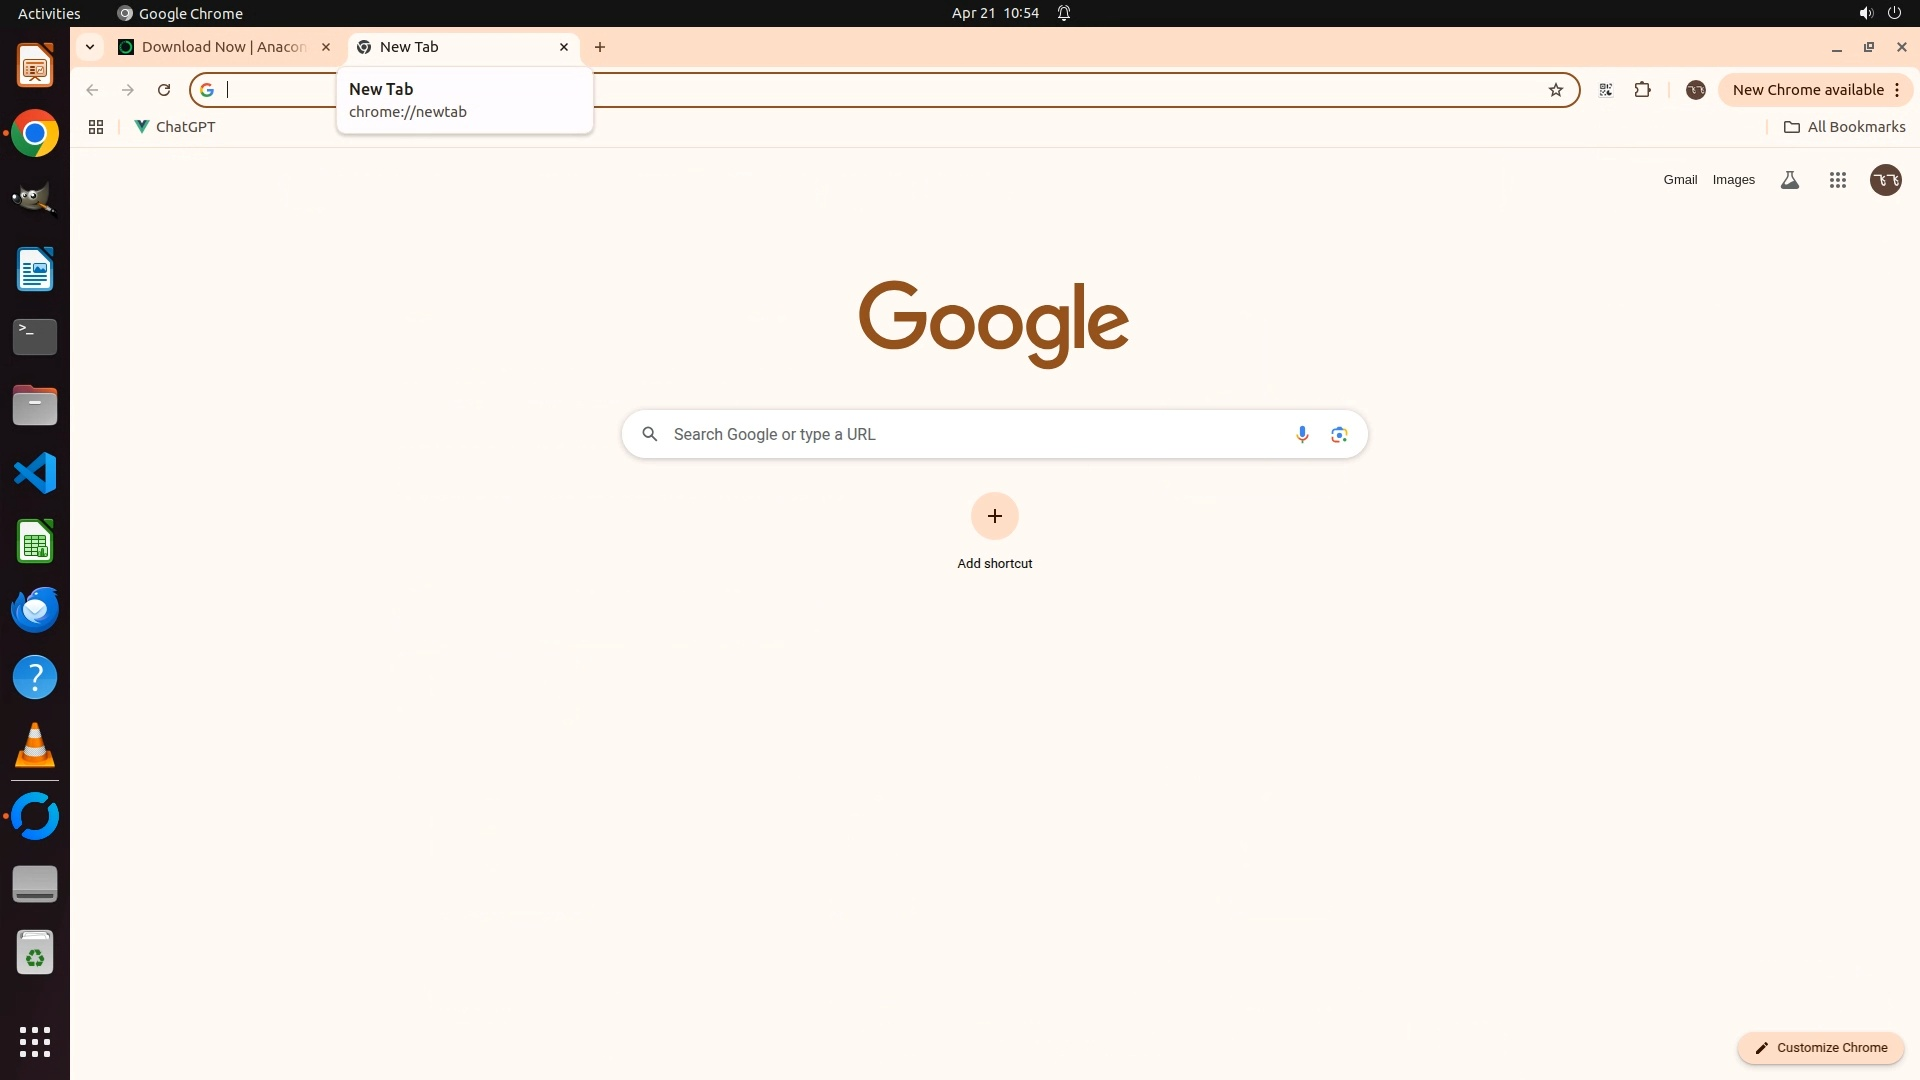Viewport: 1920px width, 1080px height.
Task: Open Google Lens image search icon
Action: [x=1339, y=434]
